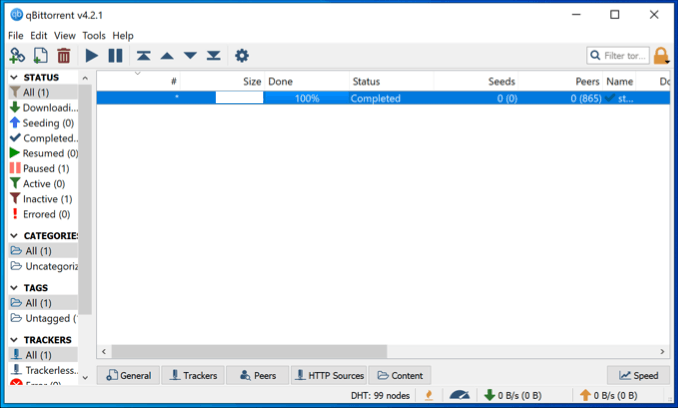The height and width of the screenshot is (408, 678).
Task: Filter by Errored (0) status
Action: pos(43,214)
